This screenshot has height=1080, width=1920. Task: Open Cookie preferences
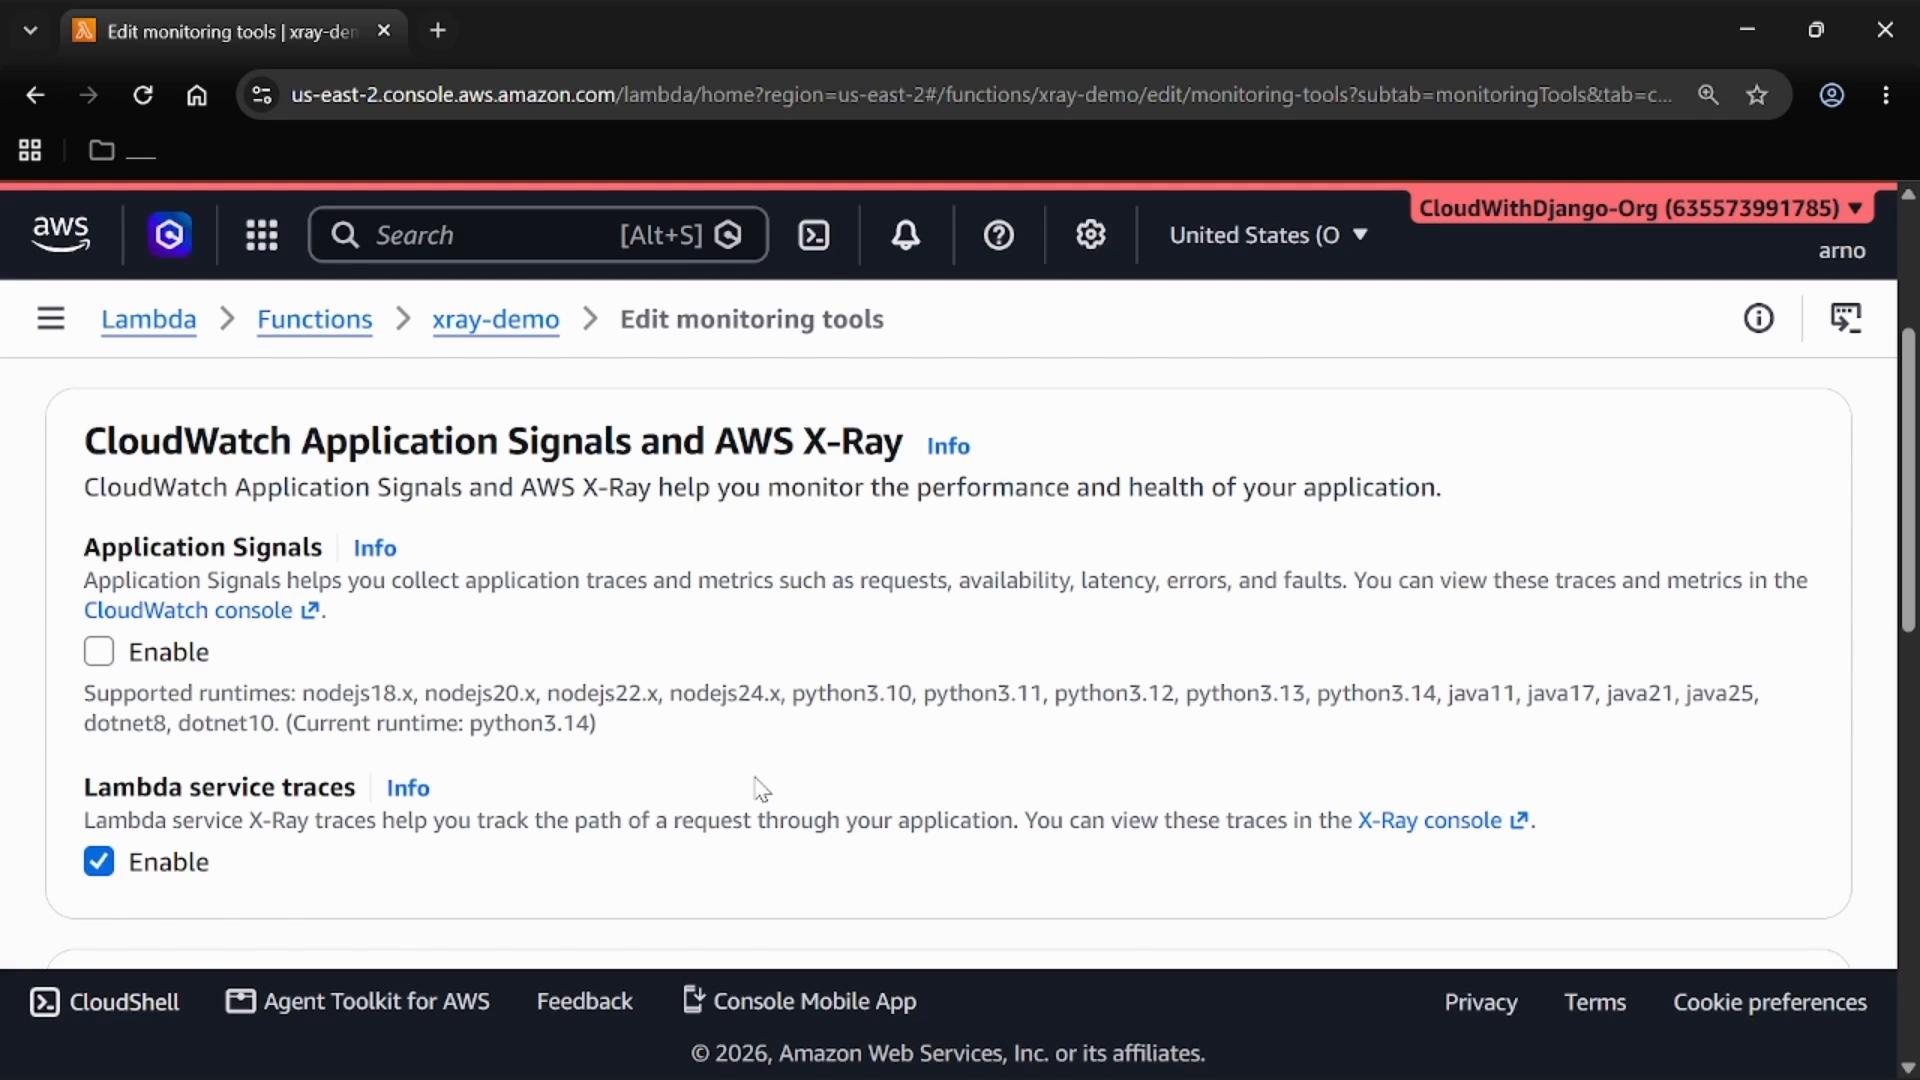coord(1770,1002)
